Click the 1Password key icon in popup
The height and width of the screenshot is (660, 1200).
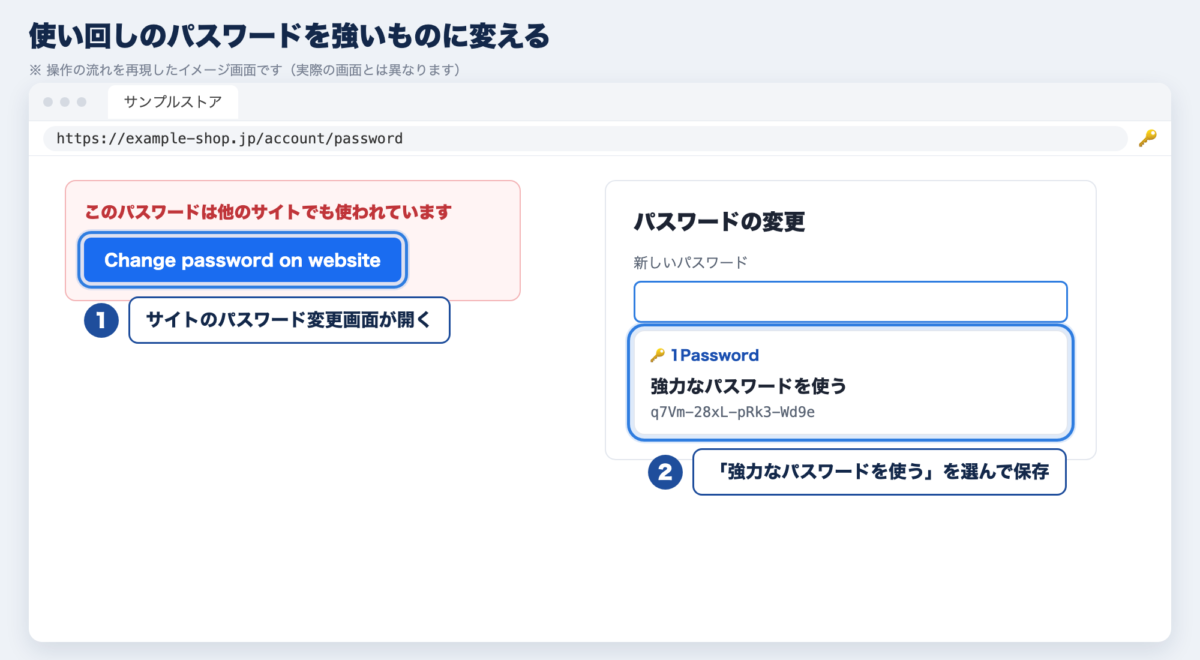click(x=657, y=355)
